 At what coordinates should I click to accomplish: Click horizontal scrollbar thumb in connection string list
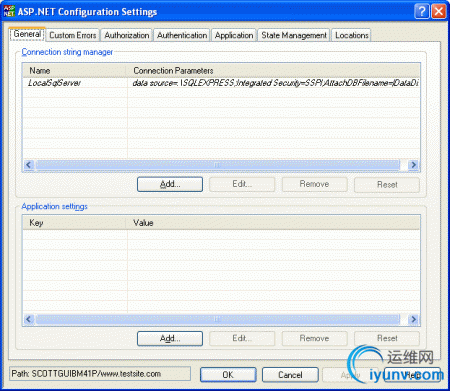point(218,165)
